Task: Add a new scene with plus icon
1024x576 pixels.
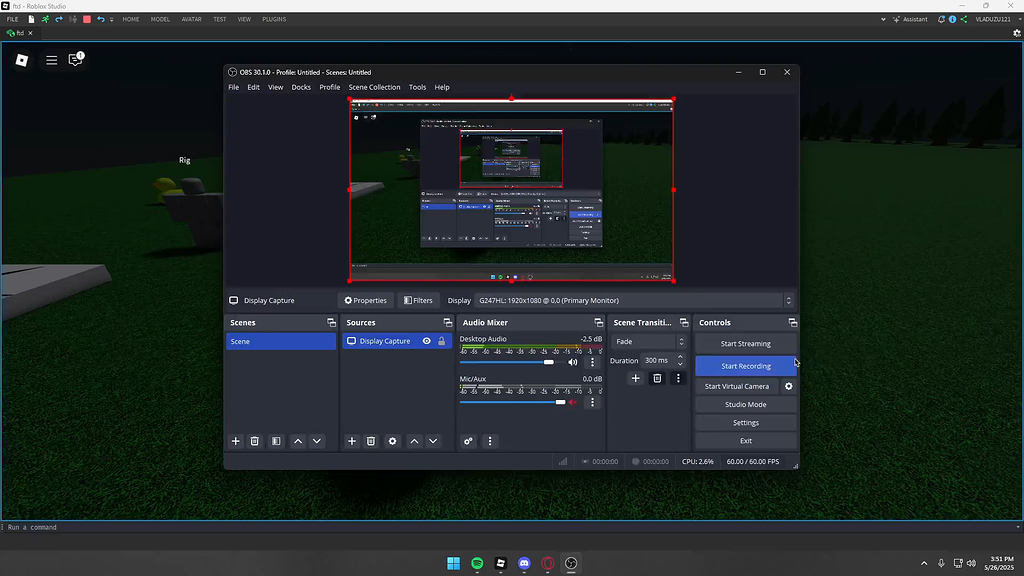Action: [236, 441]
